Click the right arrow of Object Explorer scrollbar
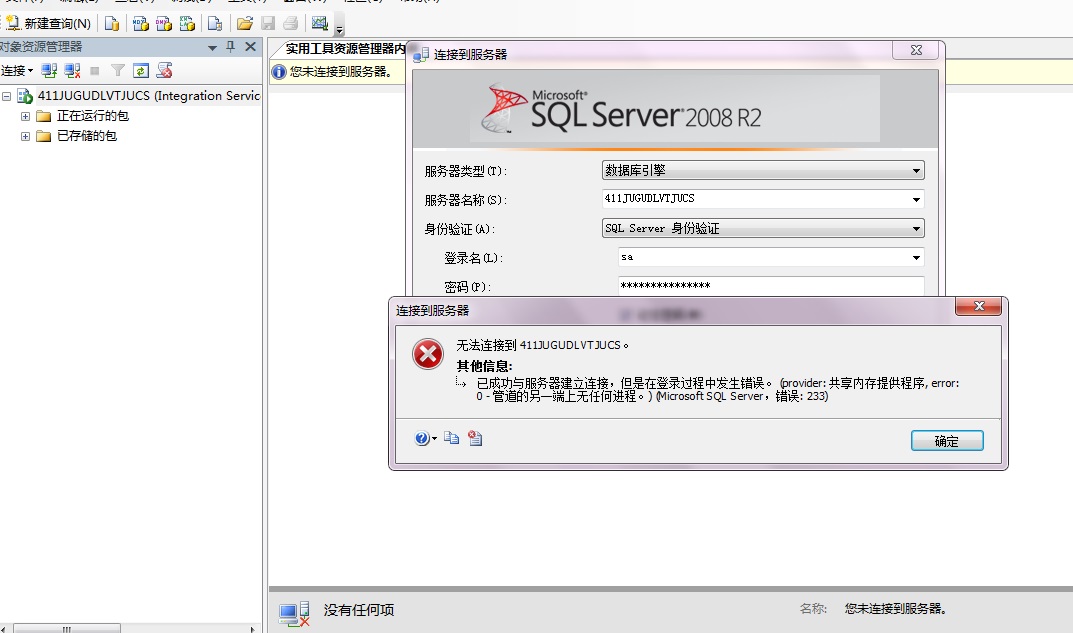 253,629
